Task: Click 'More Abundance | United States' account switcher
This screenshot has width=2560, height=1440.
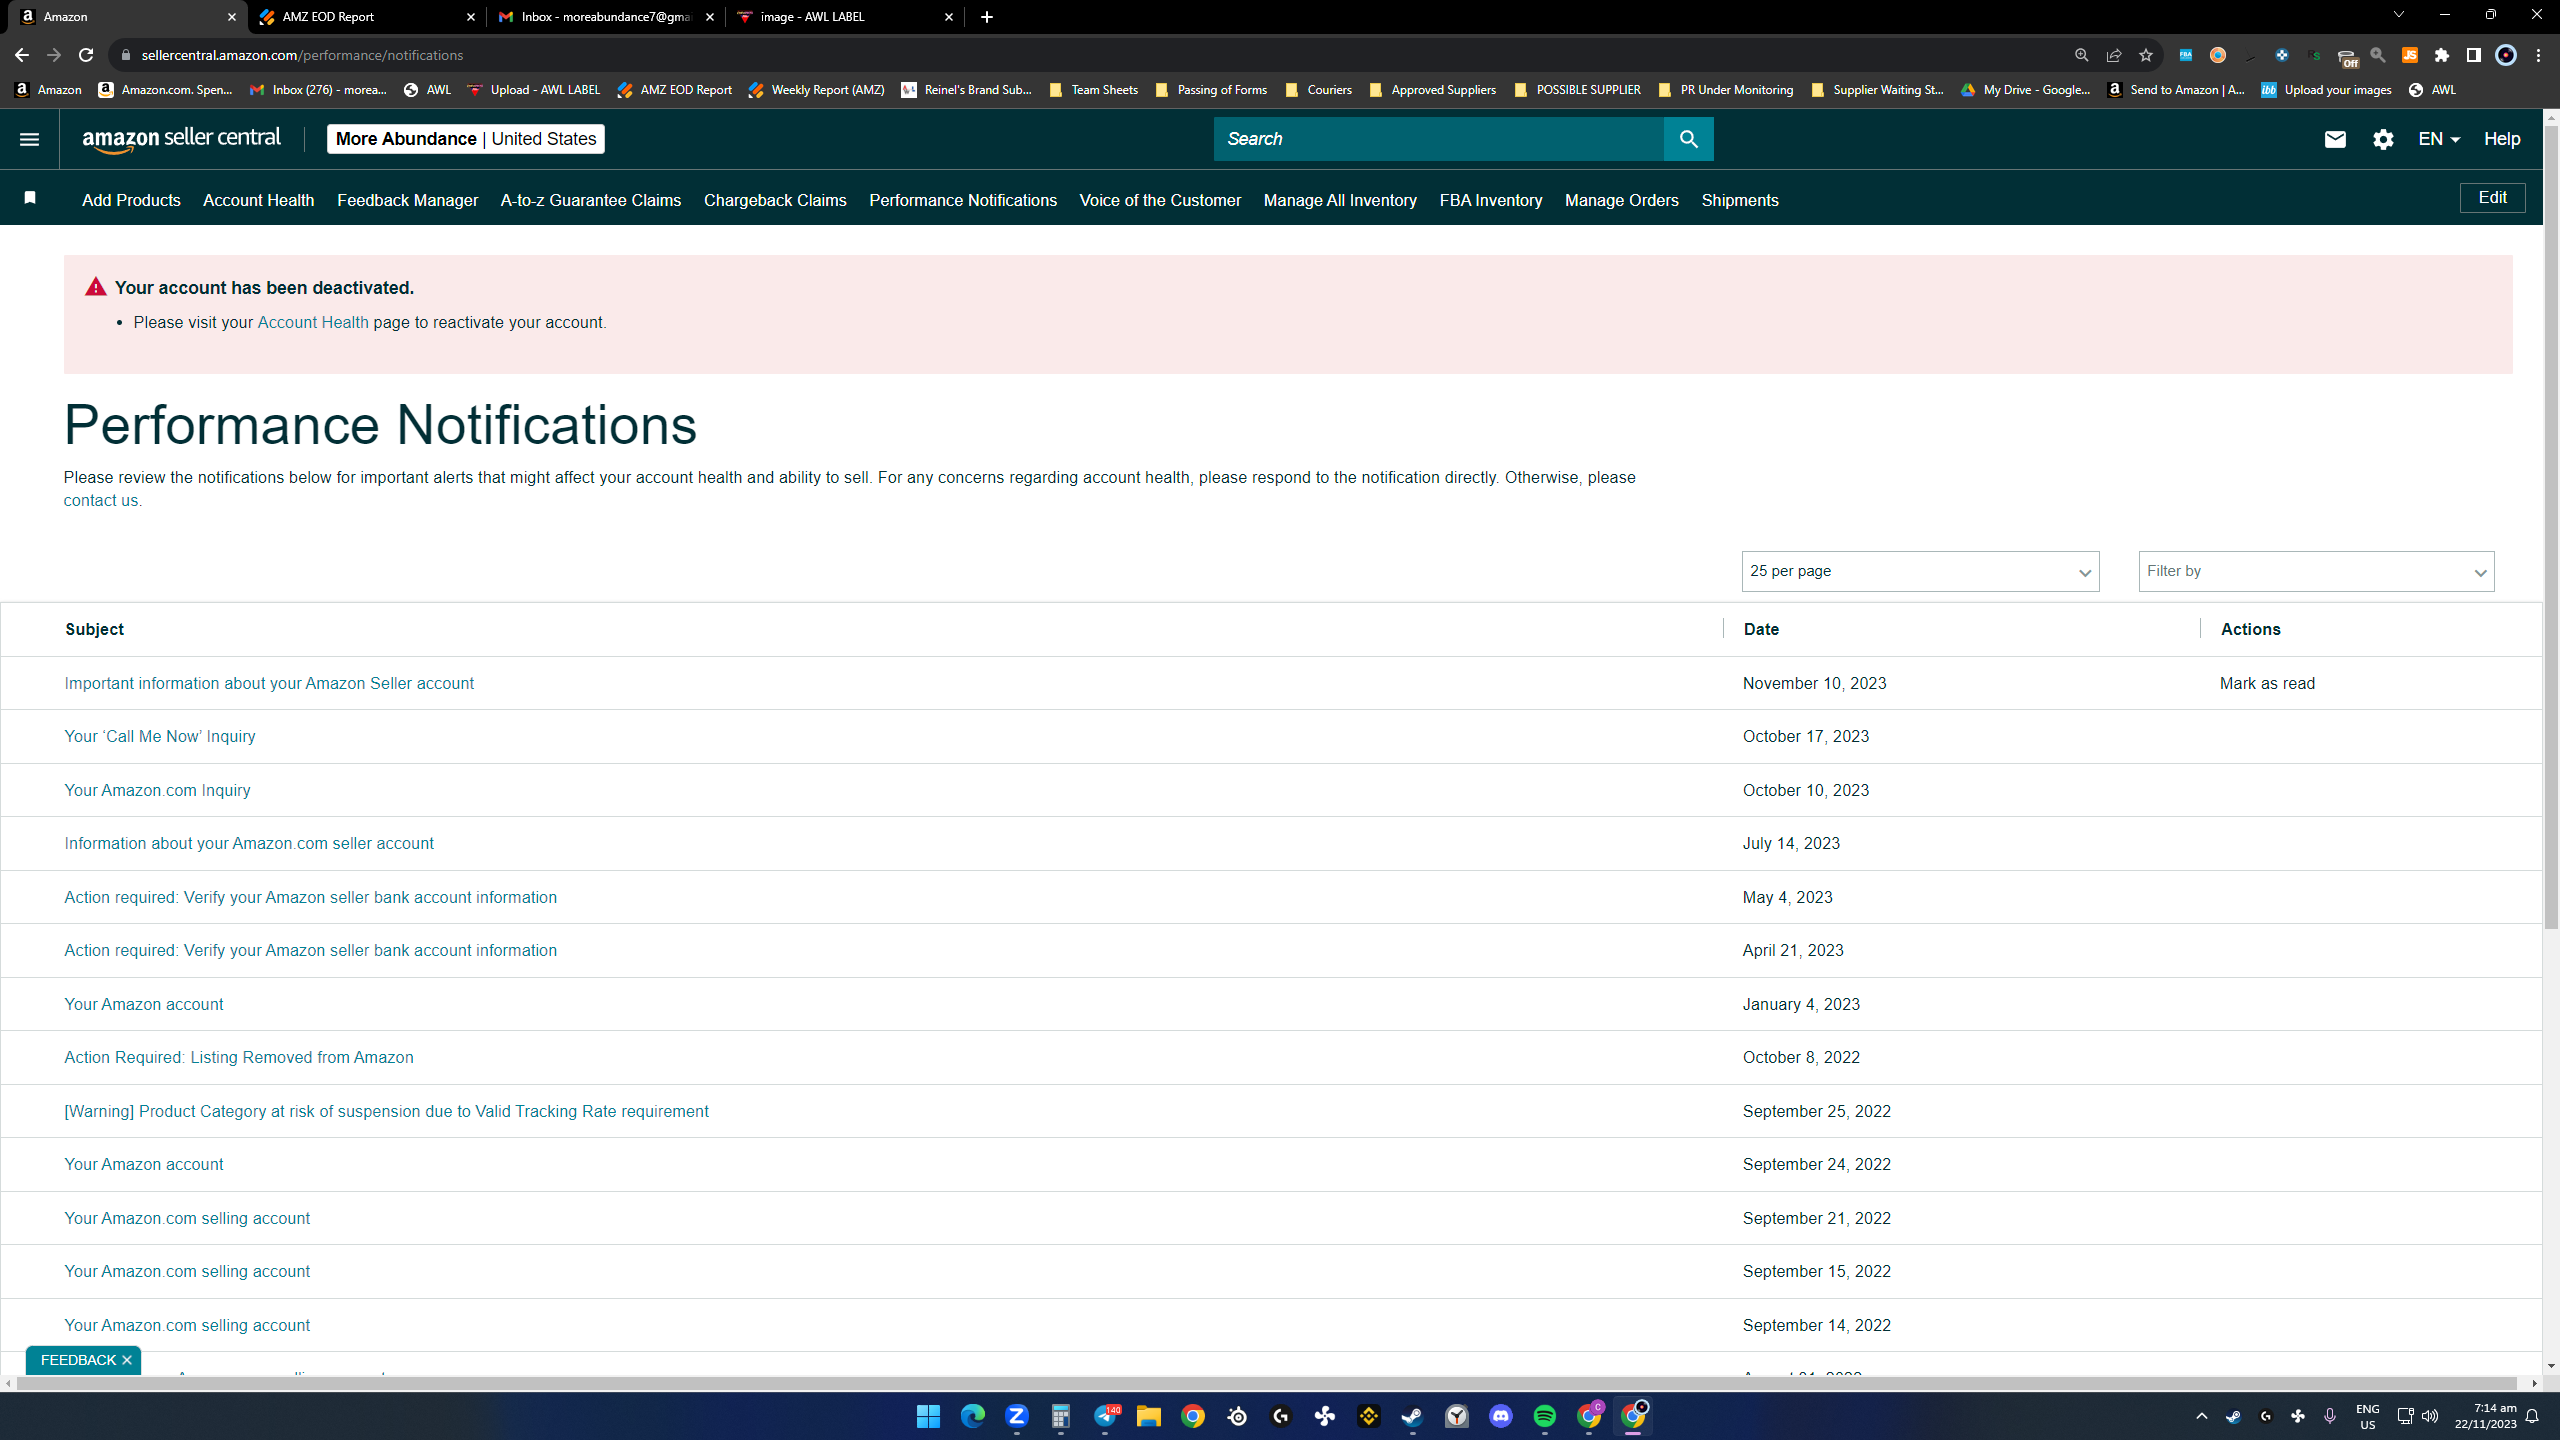Action: click(465, 139)
